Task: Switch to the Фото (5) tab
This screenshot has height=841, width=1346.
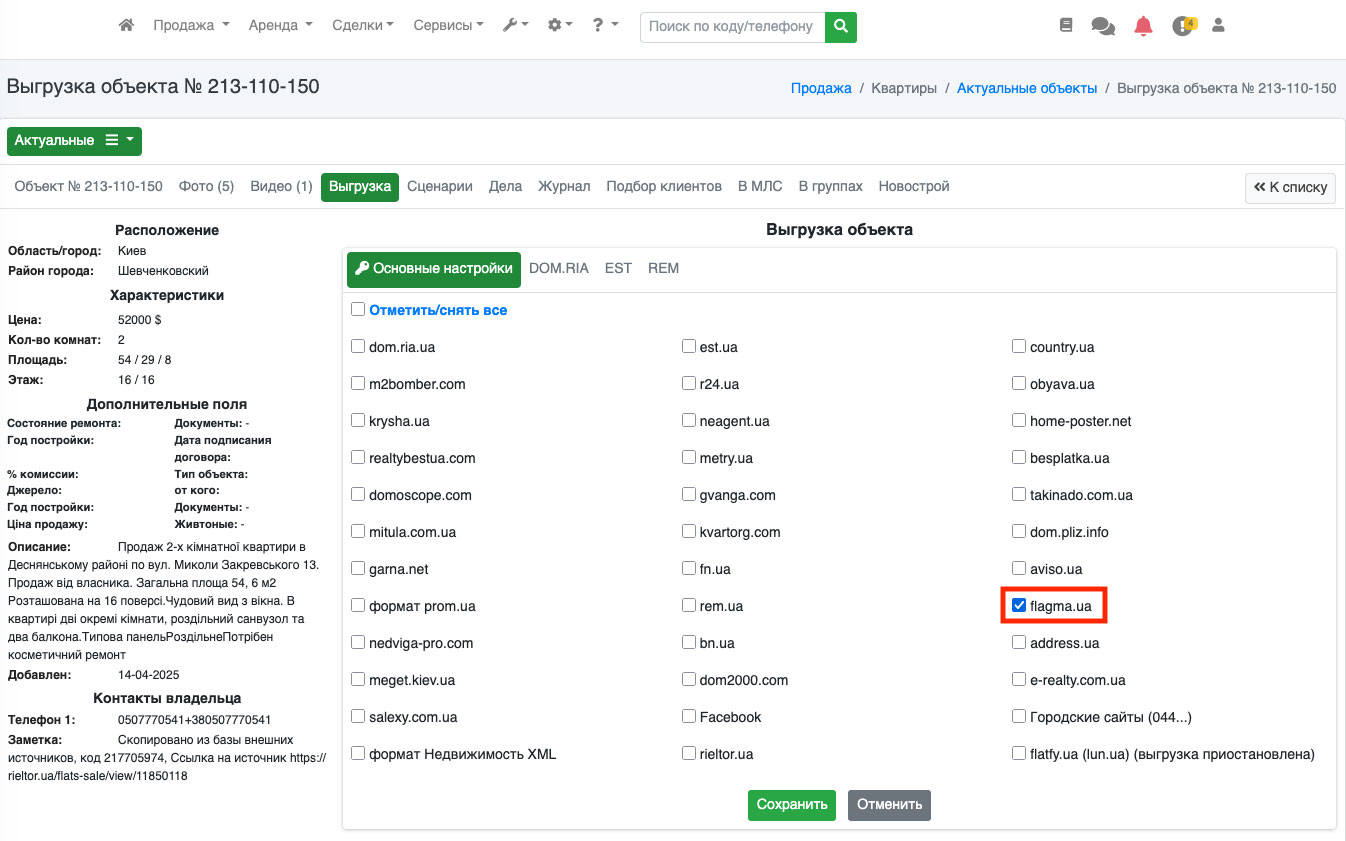Action: [206, 187]
